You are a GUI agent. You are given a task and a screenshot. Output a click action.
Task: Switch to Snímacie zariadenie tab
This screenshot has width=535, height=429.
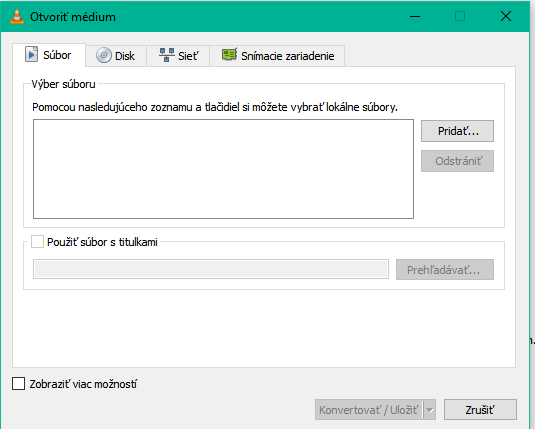[277, 56]
